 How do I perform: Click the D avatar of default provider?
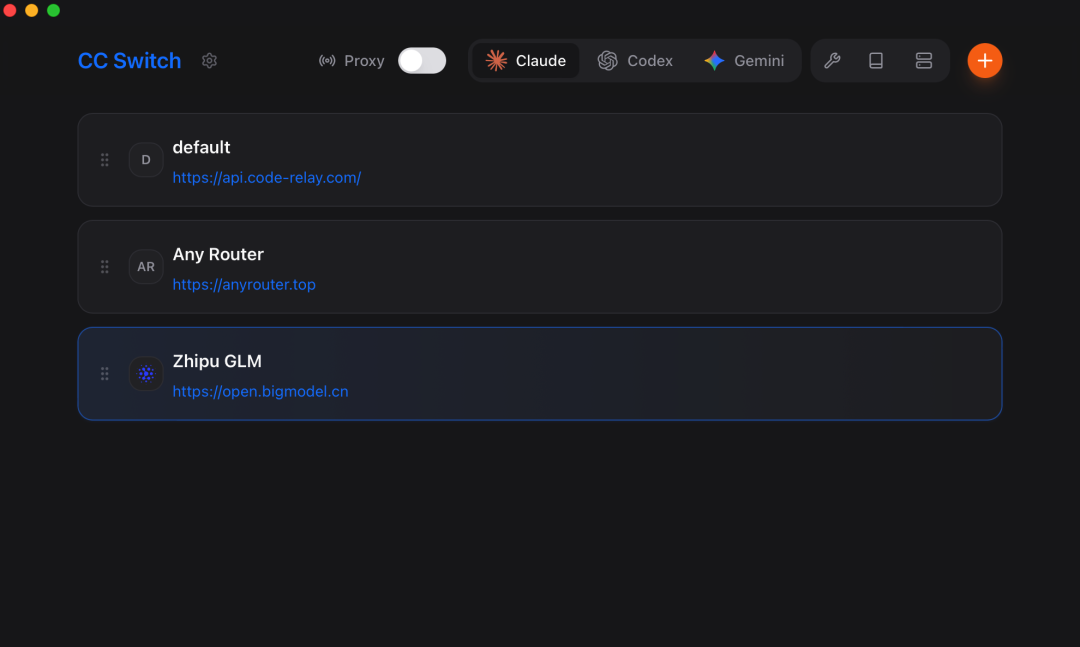(x=146, y=160)
